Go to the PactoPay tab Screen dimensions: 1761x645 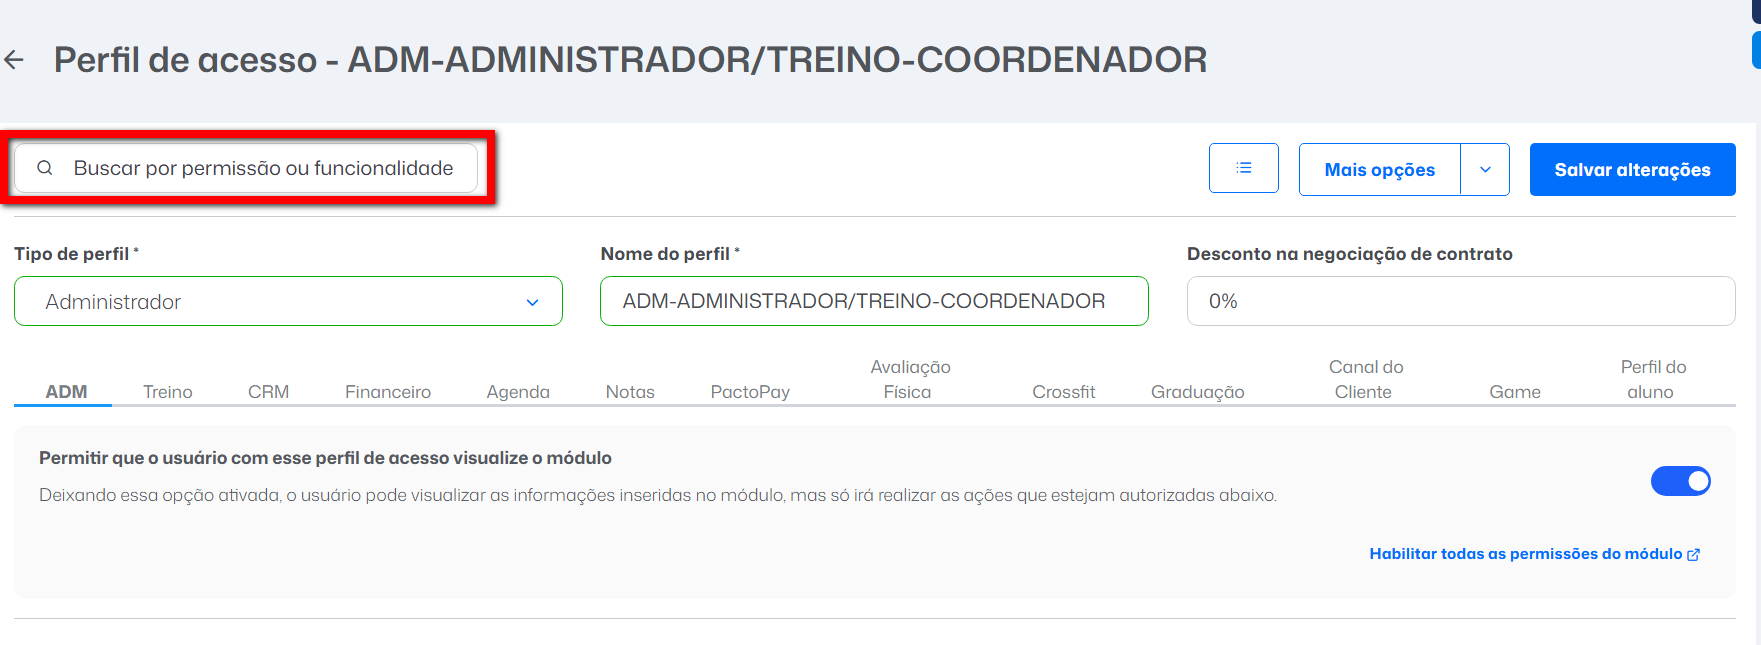coord(750,392)
